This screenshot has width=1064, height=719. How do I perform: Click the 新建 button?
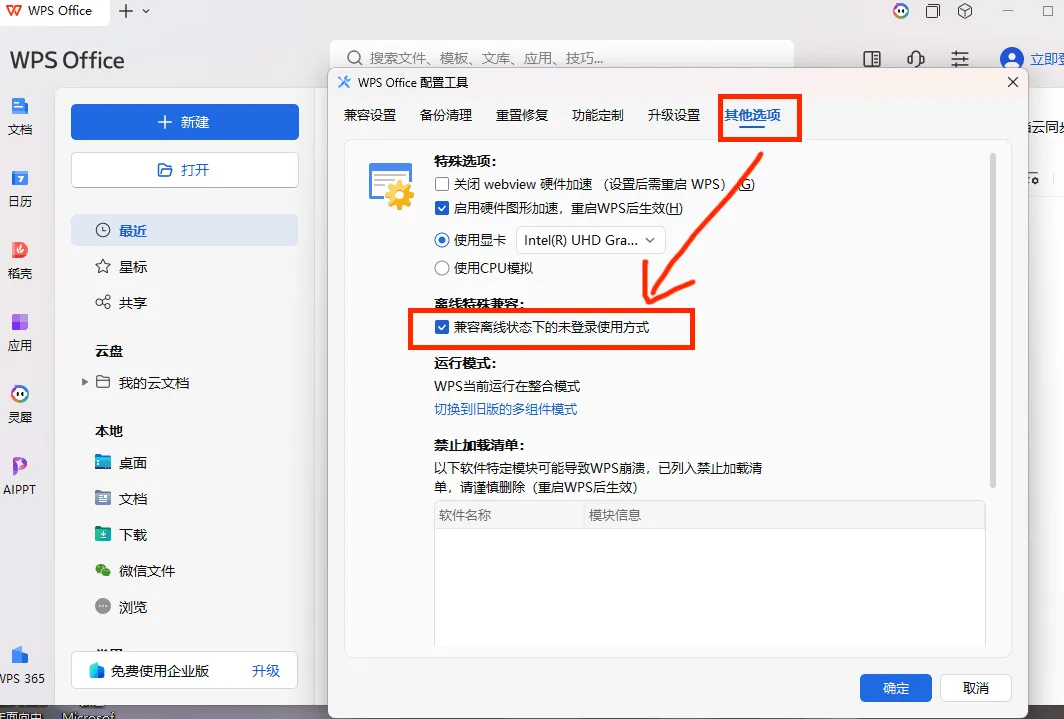click(185, 122)
